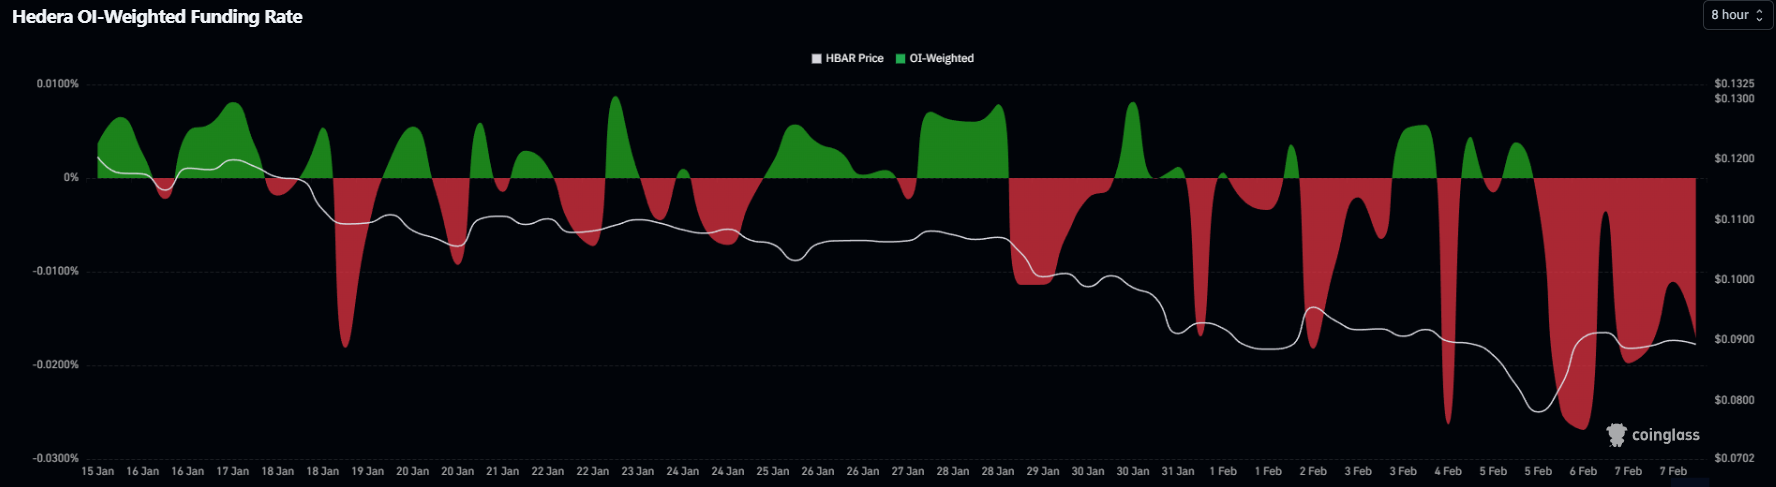1776x487 pixels.
Task: Click the 29 Jan date label
Action: click(1042, 471)
